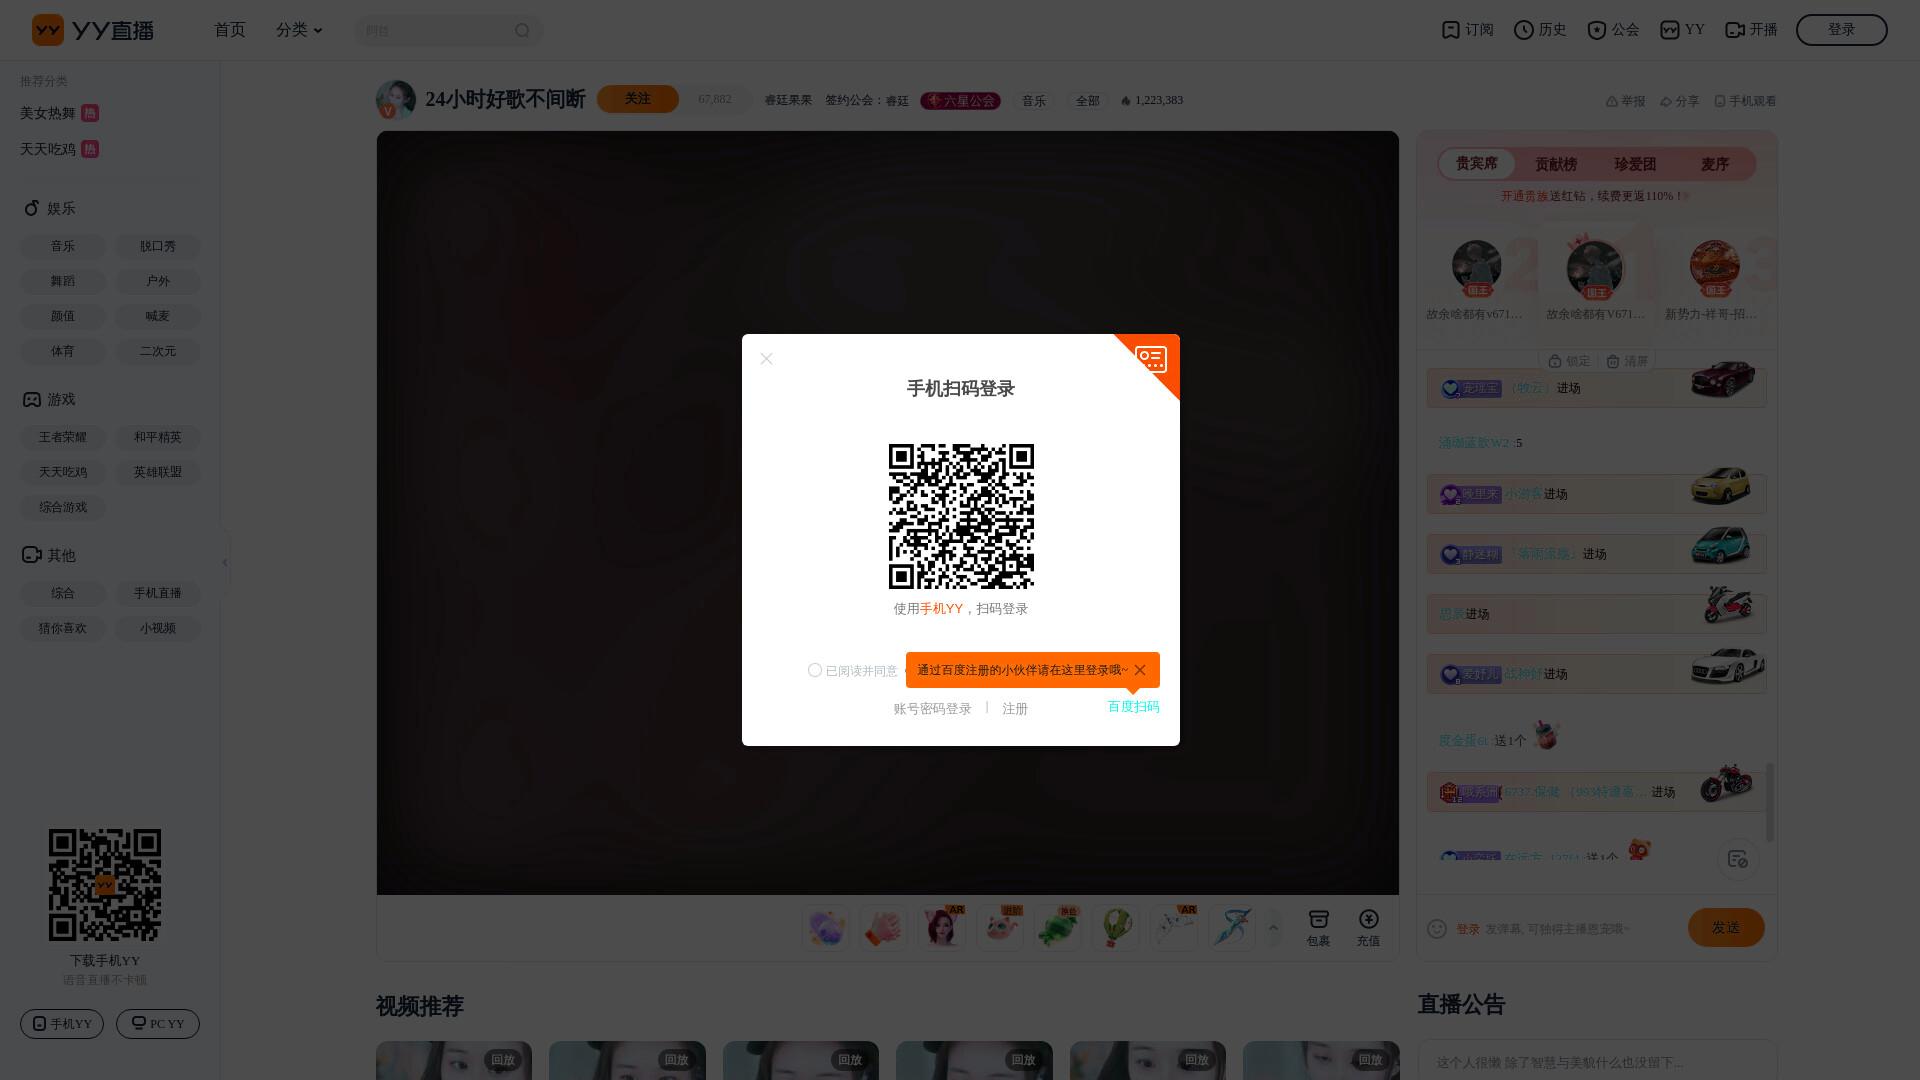
Task: Send the pink cat gift
Action: coord(1000,928)
